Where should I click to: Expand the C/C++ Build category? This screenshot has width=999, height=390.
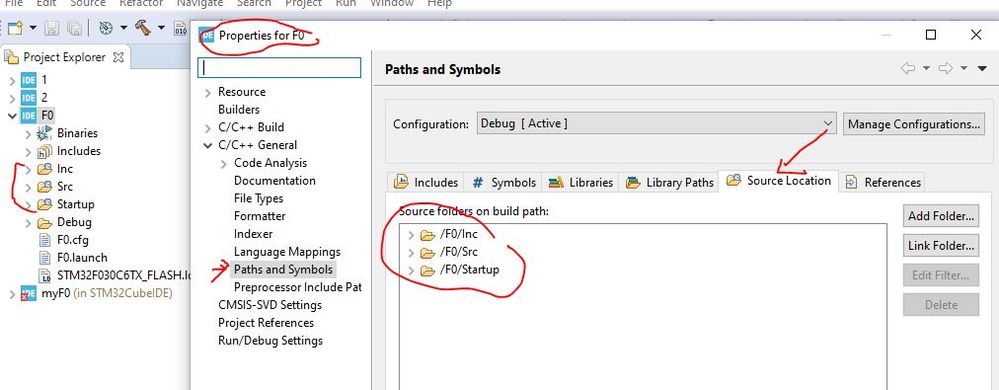pyautogui.click(x=208, y=127)
